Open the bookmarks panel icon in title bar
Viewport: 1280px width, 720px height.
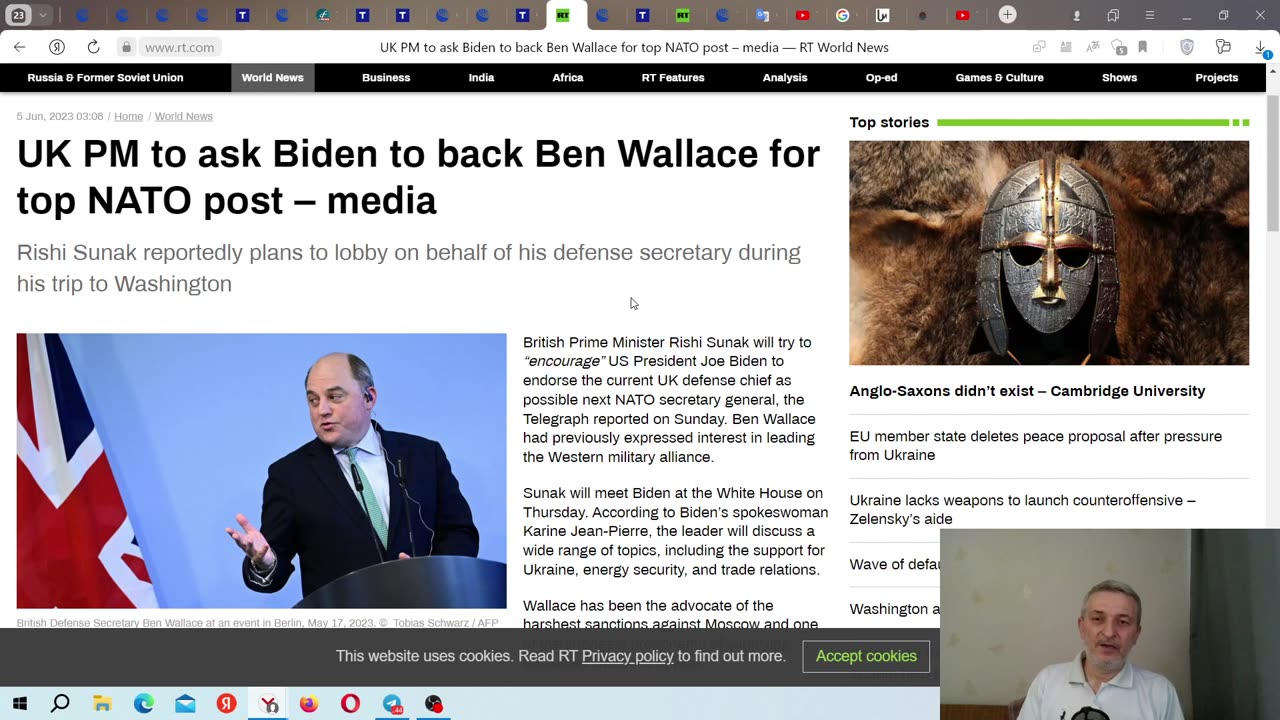tap(1113, 15)
